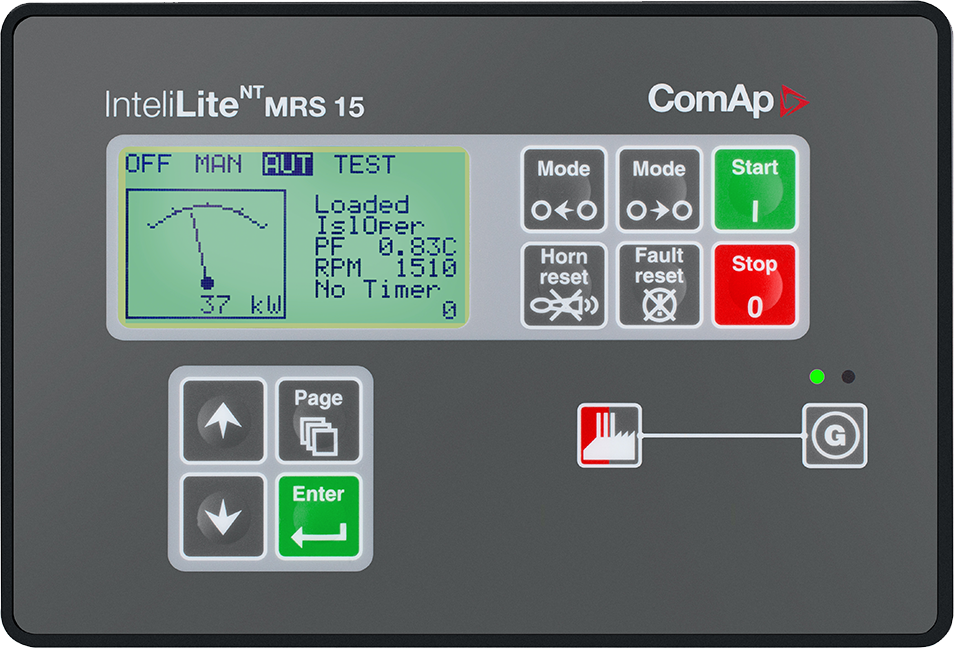Viewport: 954px width, 648px height.
Task: Toggle the right Mode button
Action: (x=659, y=190)
